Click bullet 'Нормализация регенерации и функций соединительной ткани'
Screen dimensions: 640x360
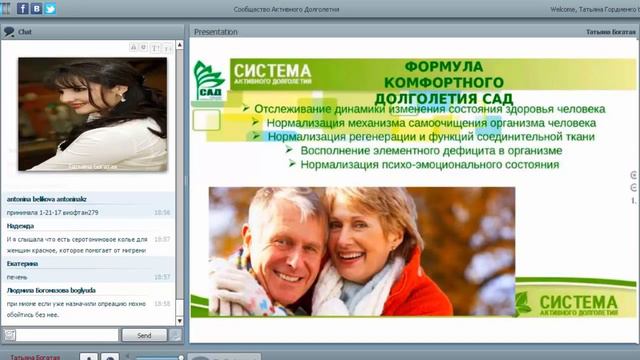431,137
